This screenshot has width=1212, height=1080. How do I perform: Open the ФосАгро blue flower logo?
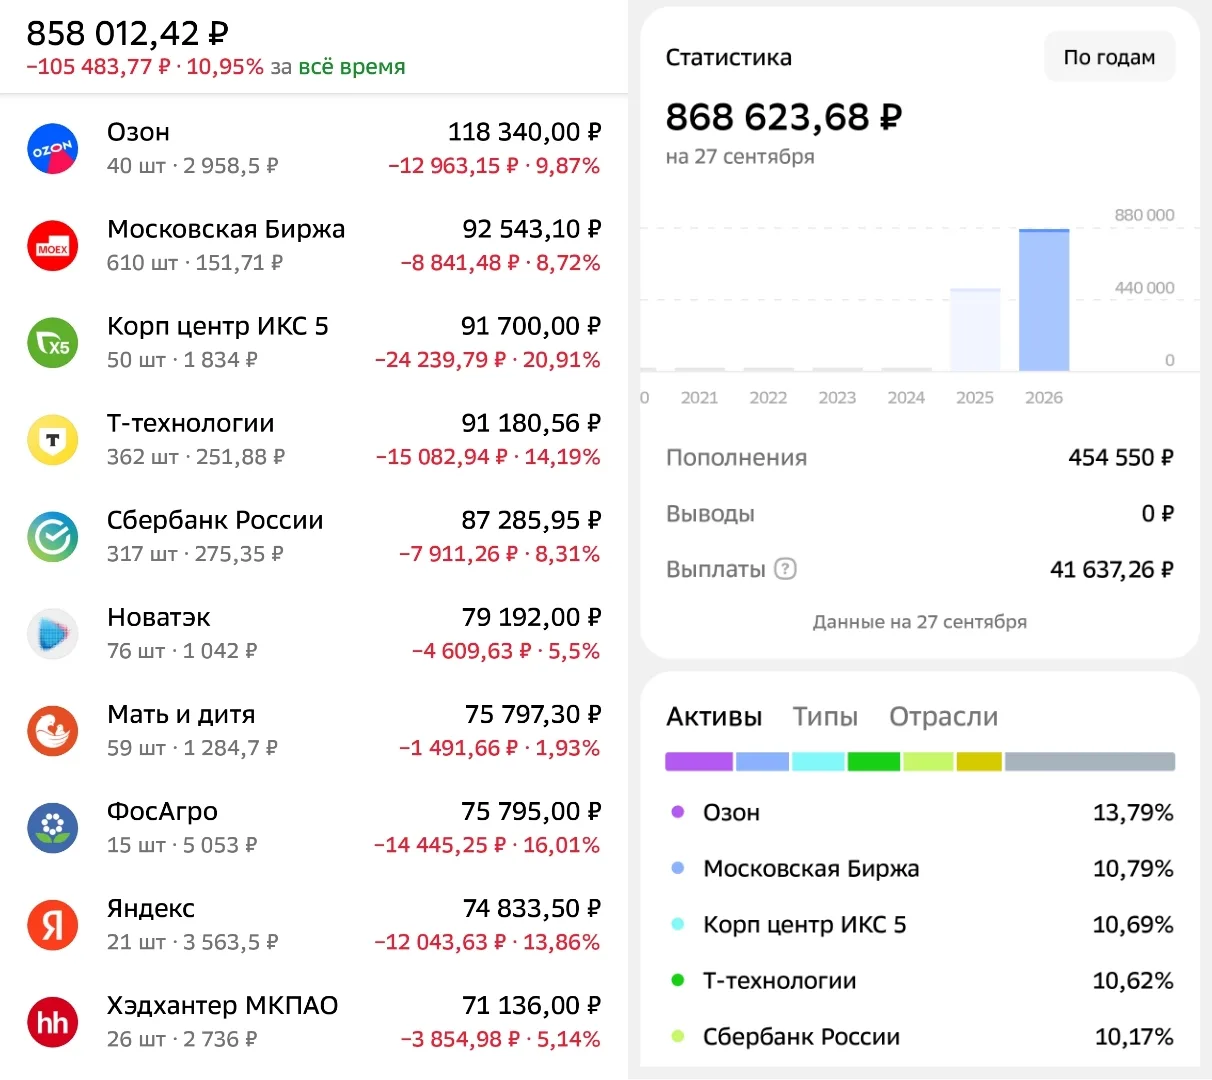coord(52,828)
